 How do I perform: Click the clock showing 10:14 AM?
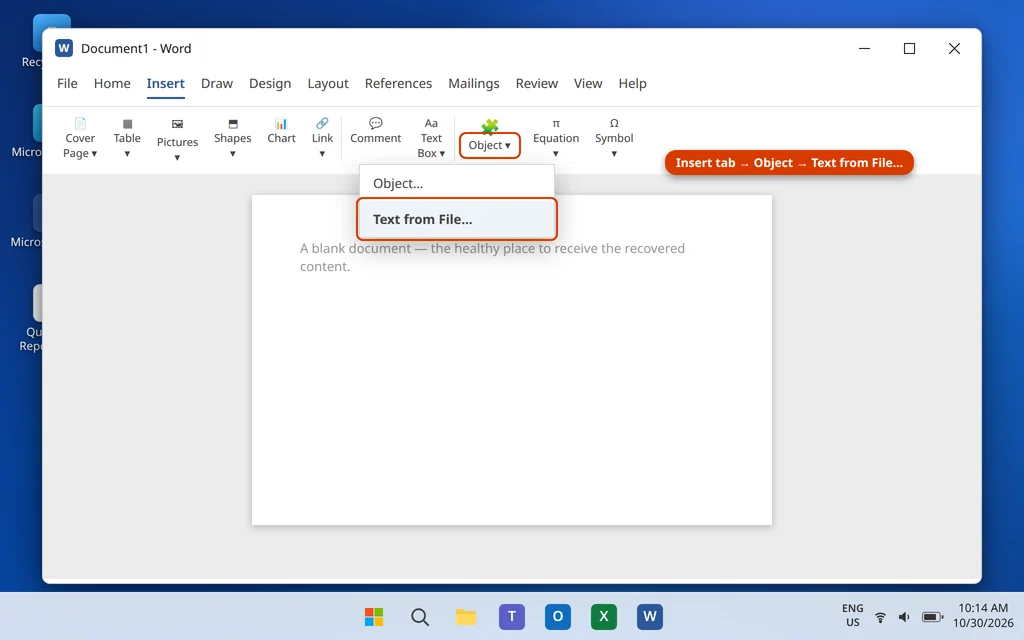point(983,608)
